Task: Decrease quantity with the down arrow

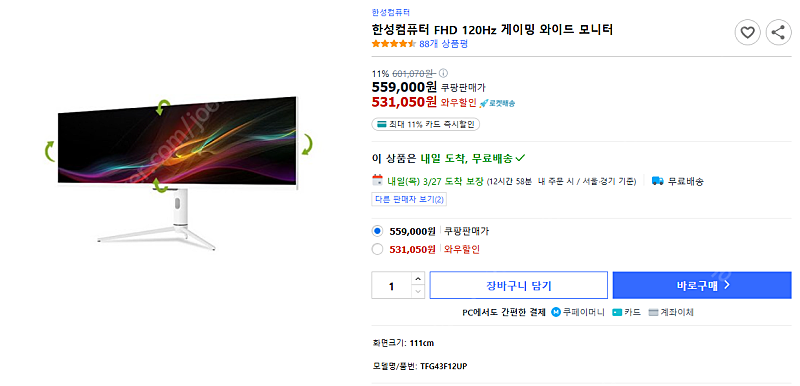Action: pos(418,292)
